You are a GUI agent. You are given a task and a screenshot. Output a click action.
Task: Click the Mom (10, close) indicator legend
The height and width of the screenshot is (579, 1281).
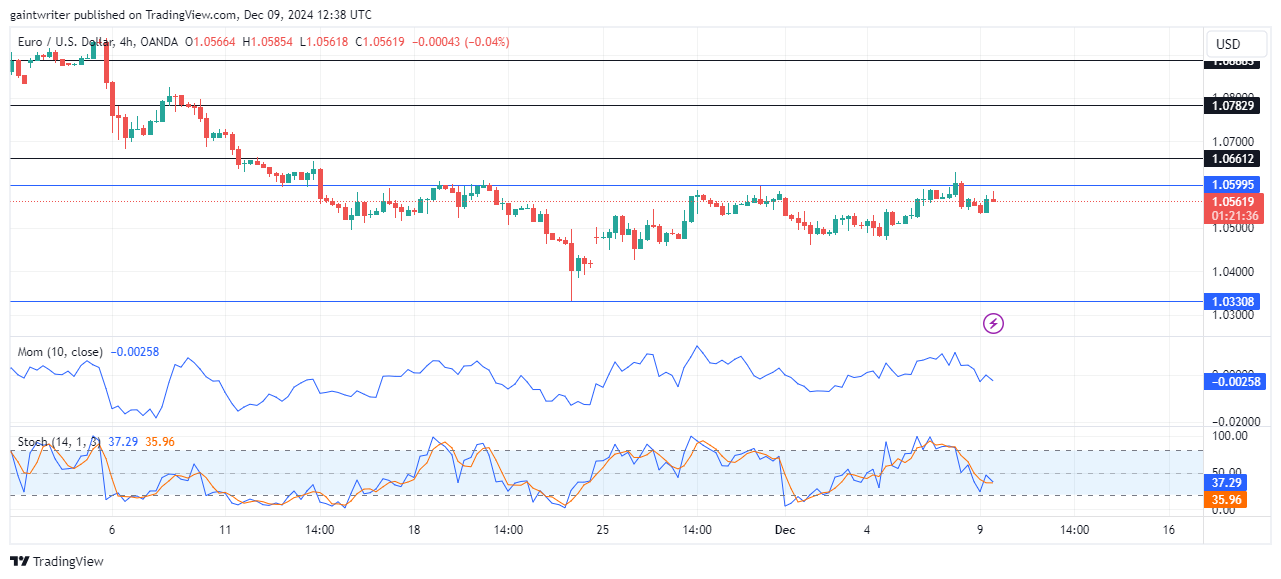[61, 352]
